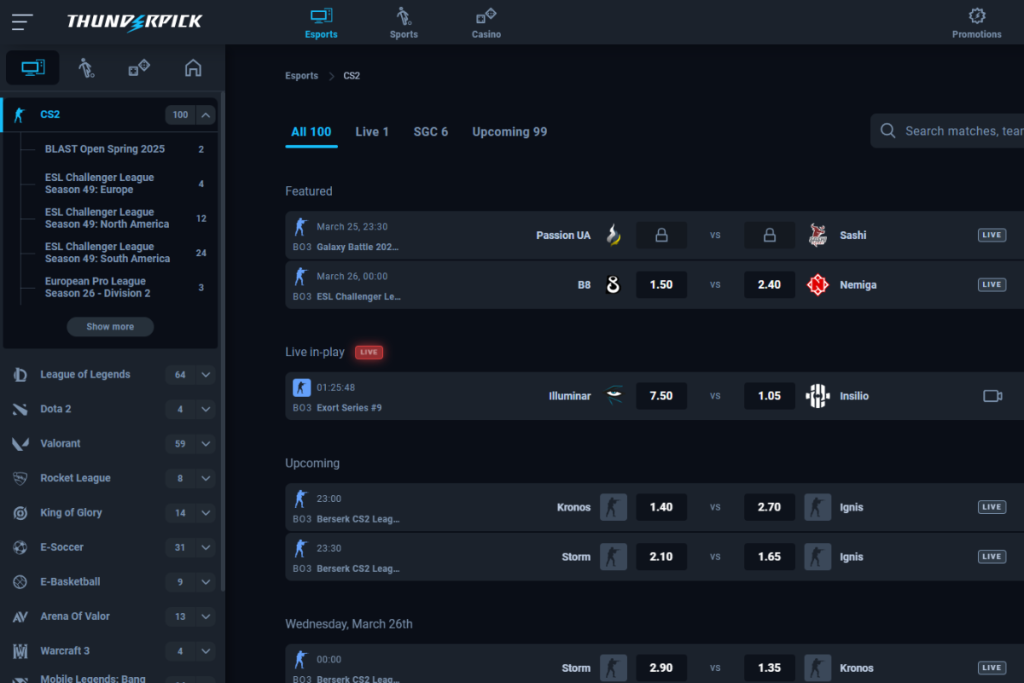The image size is (1024, 683).
Task: Bet on Kronos at 1.40
Action: (x=661, y=507)
